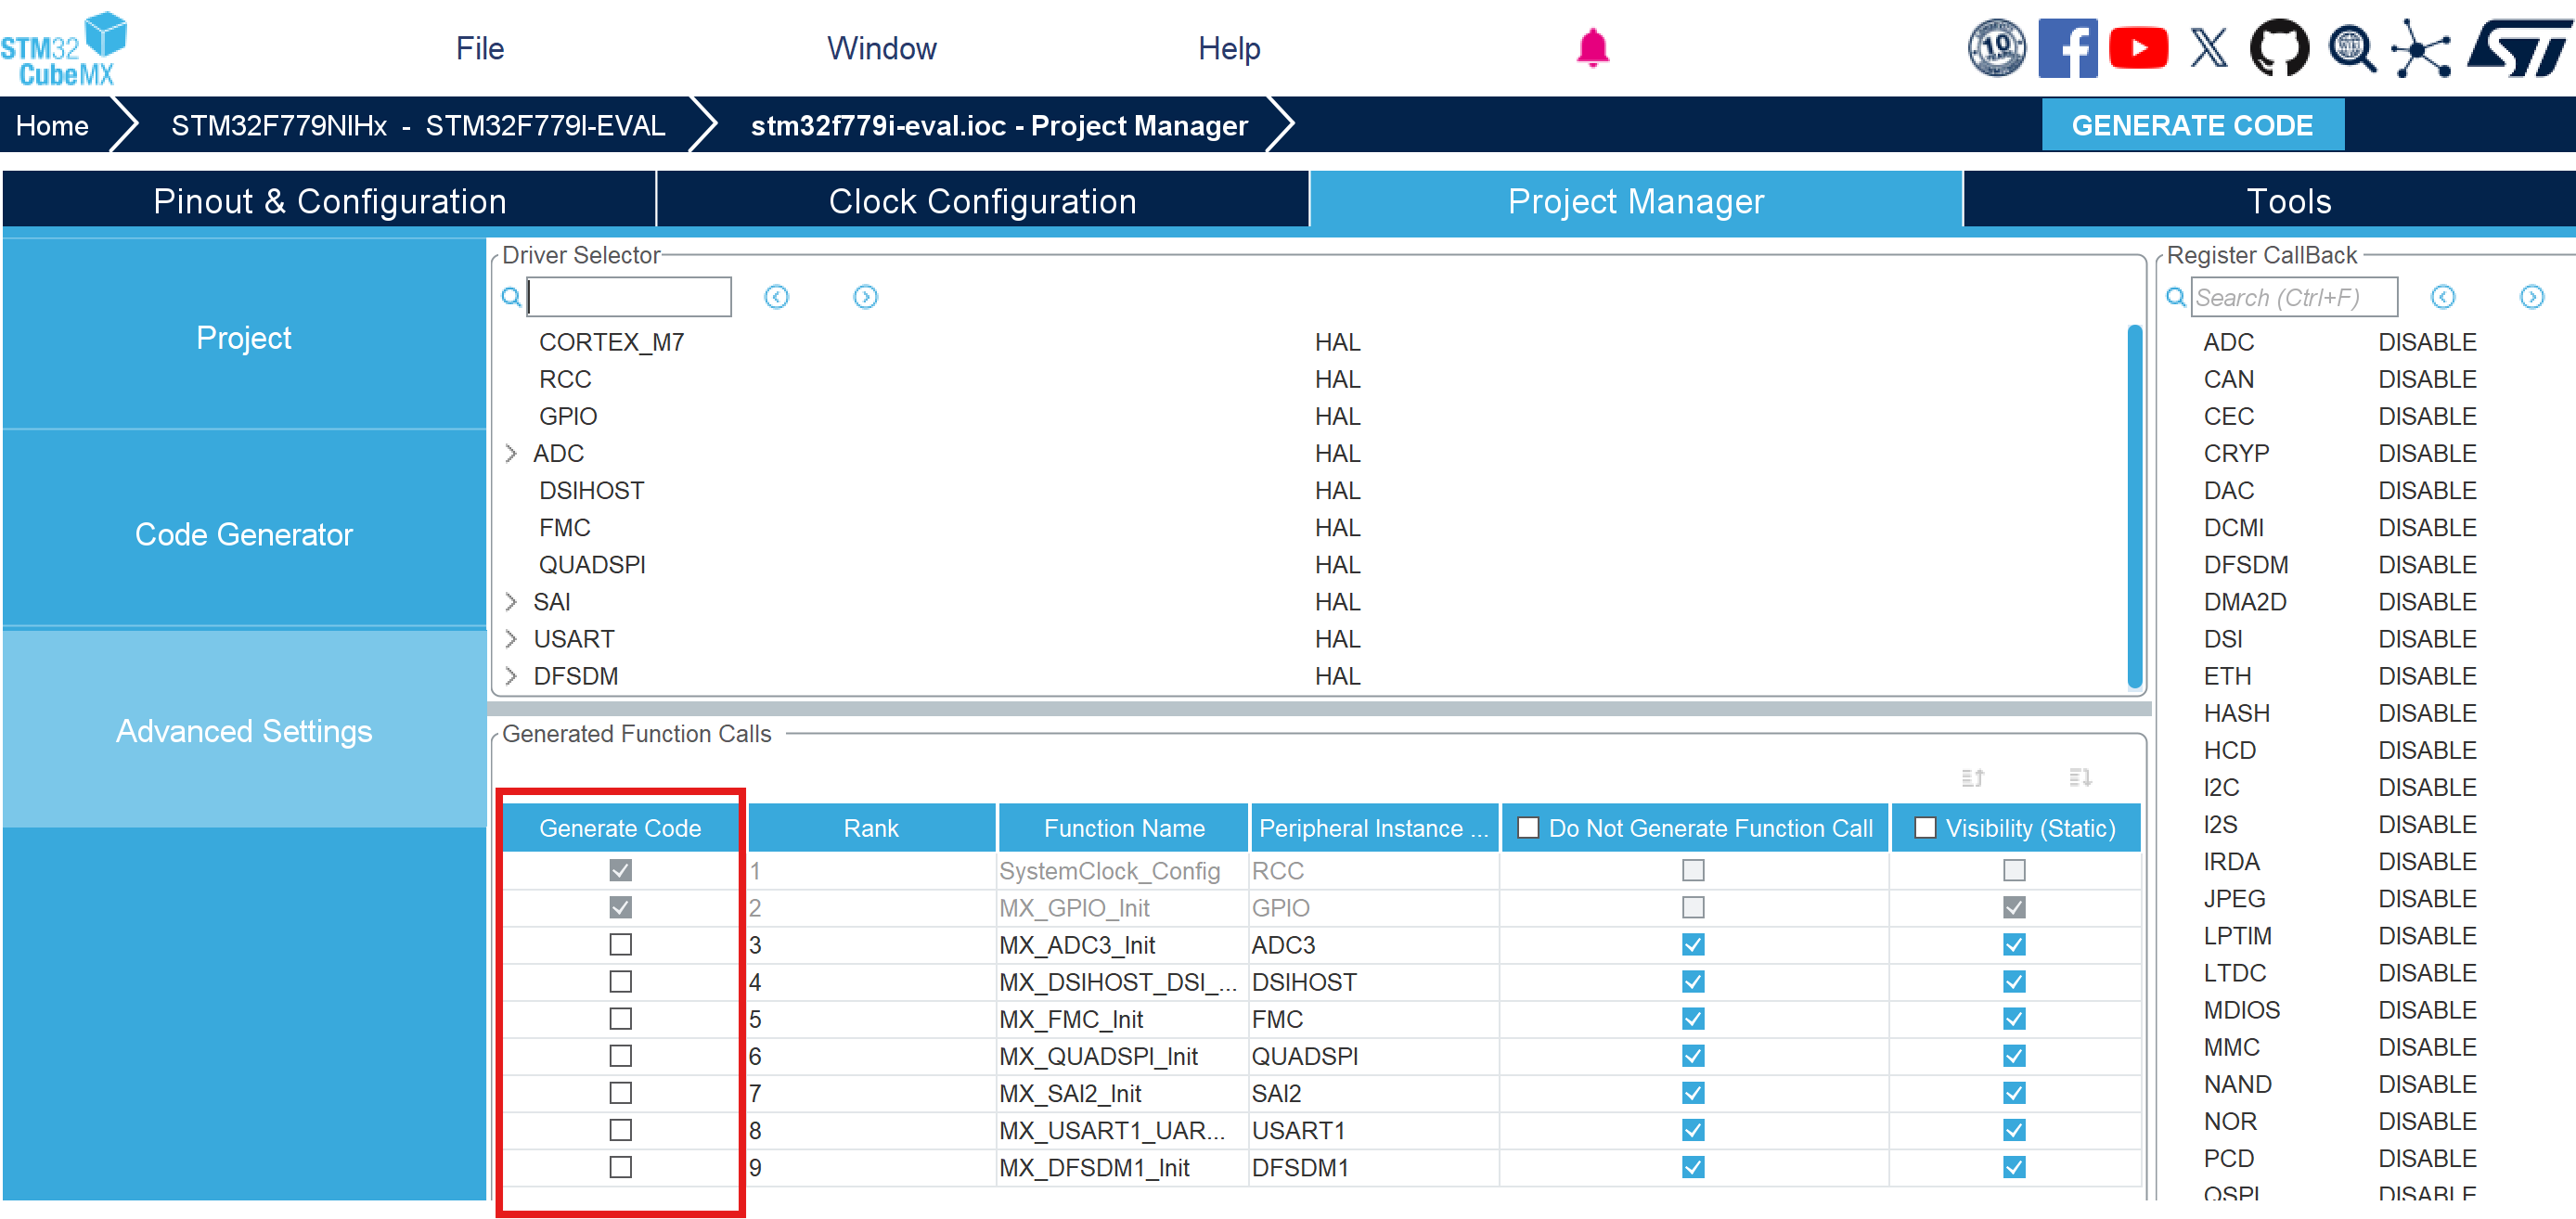
Task: Open the Code Generator section
Action: tap(244, 534)
